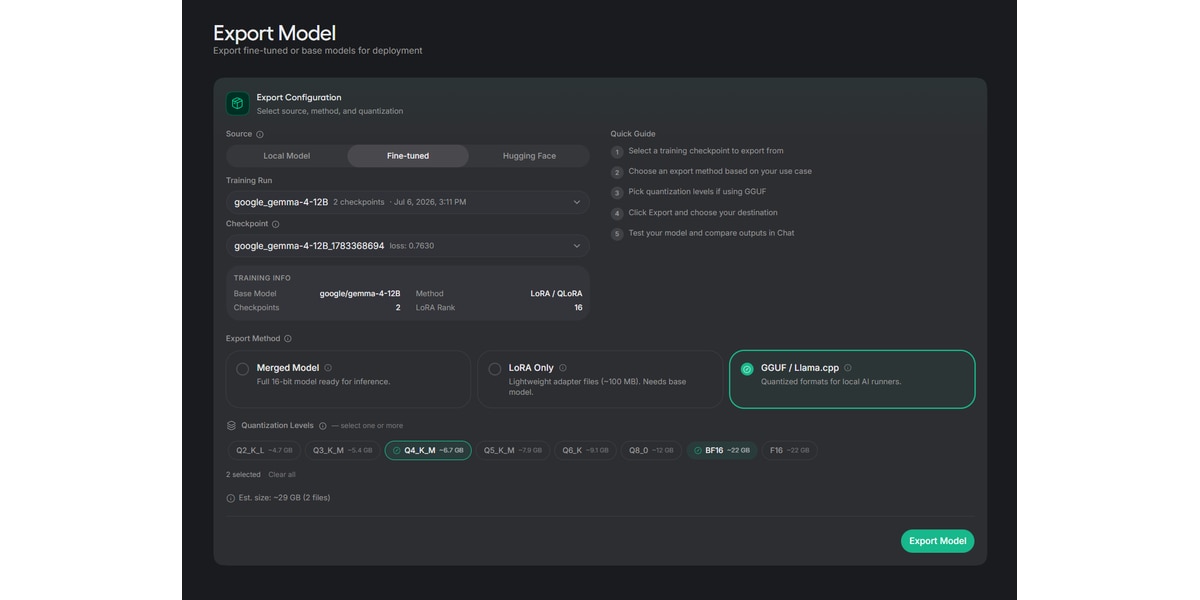Click Quick Guide step 'Click Export and choose your destination'
Viewport: 1200px width, 600px height.
(x=703, y=213)
